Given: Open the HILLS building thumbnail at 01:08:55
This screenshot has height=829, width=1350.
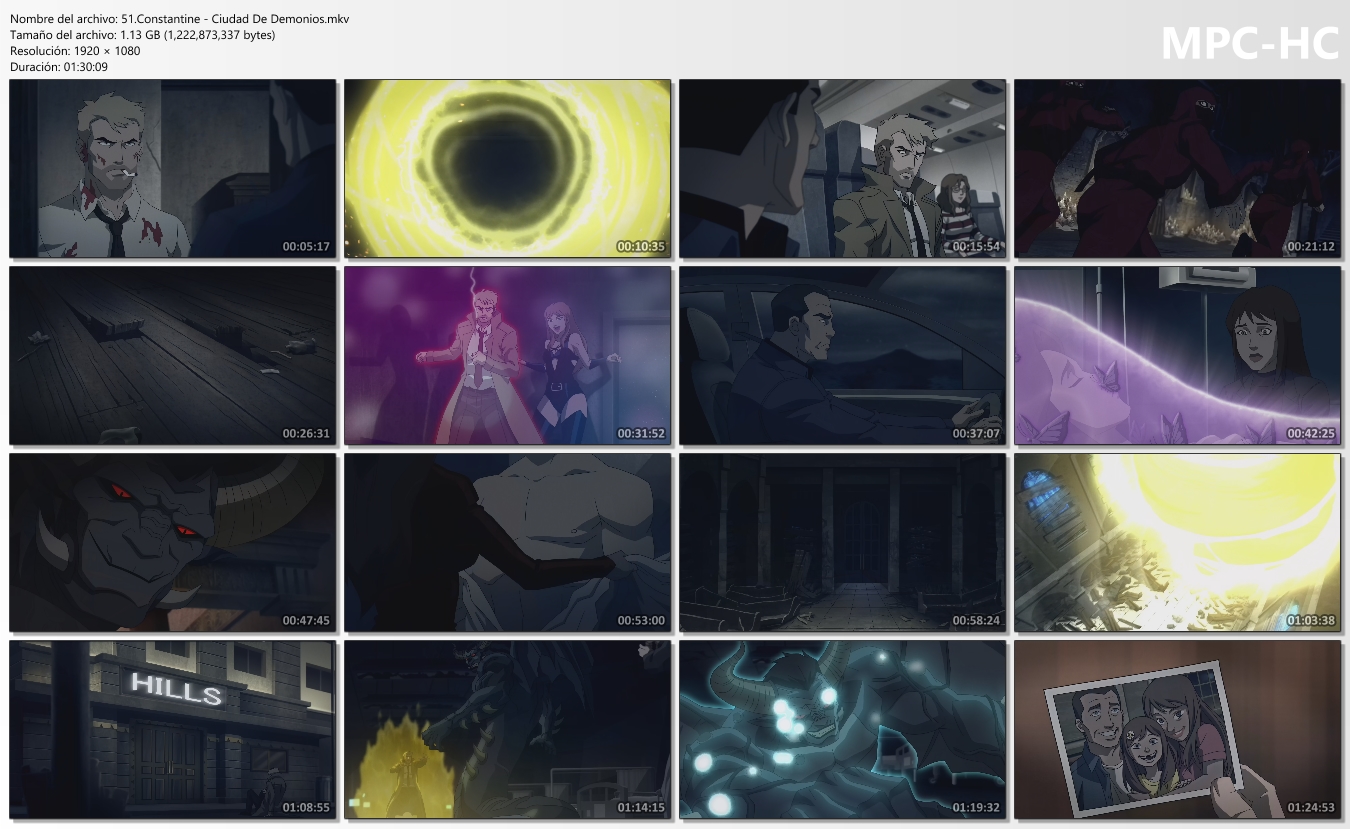Looking at the screenshot, I should 173,729.
